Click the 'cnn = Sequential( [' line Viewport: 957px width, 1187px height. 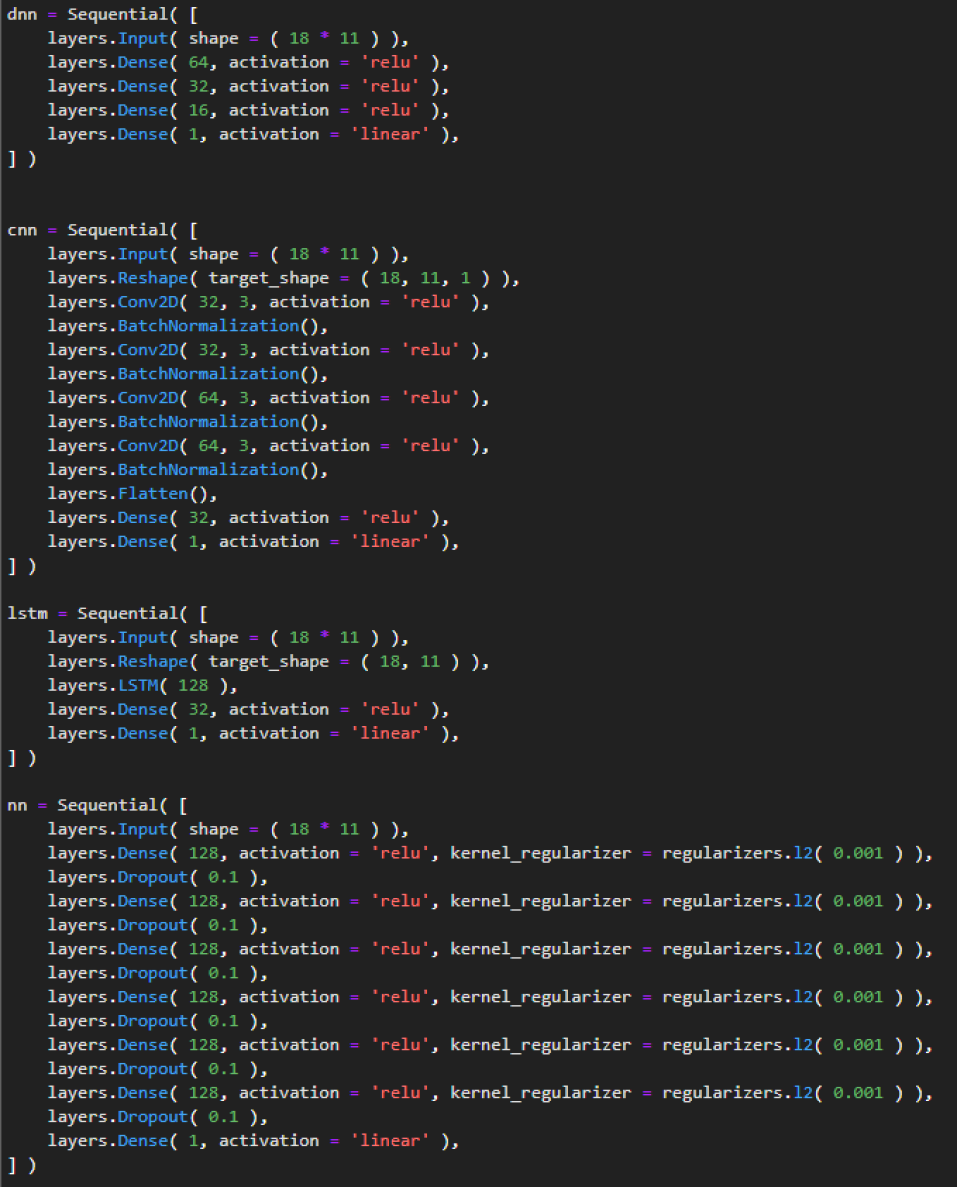(102, 230)
